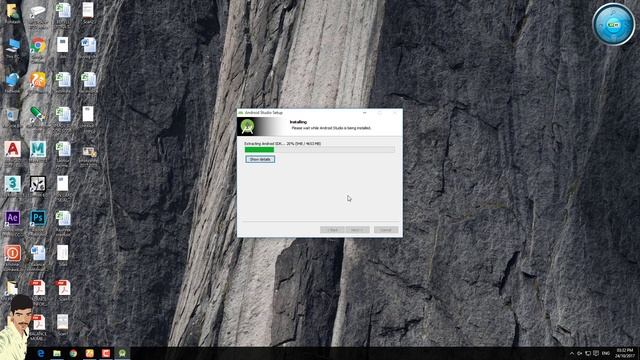Click the Android Studio logo in setup header
Image resolution: width=640 pixels, height=360 pixels.
[x=247, y=127]
